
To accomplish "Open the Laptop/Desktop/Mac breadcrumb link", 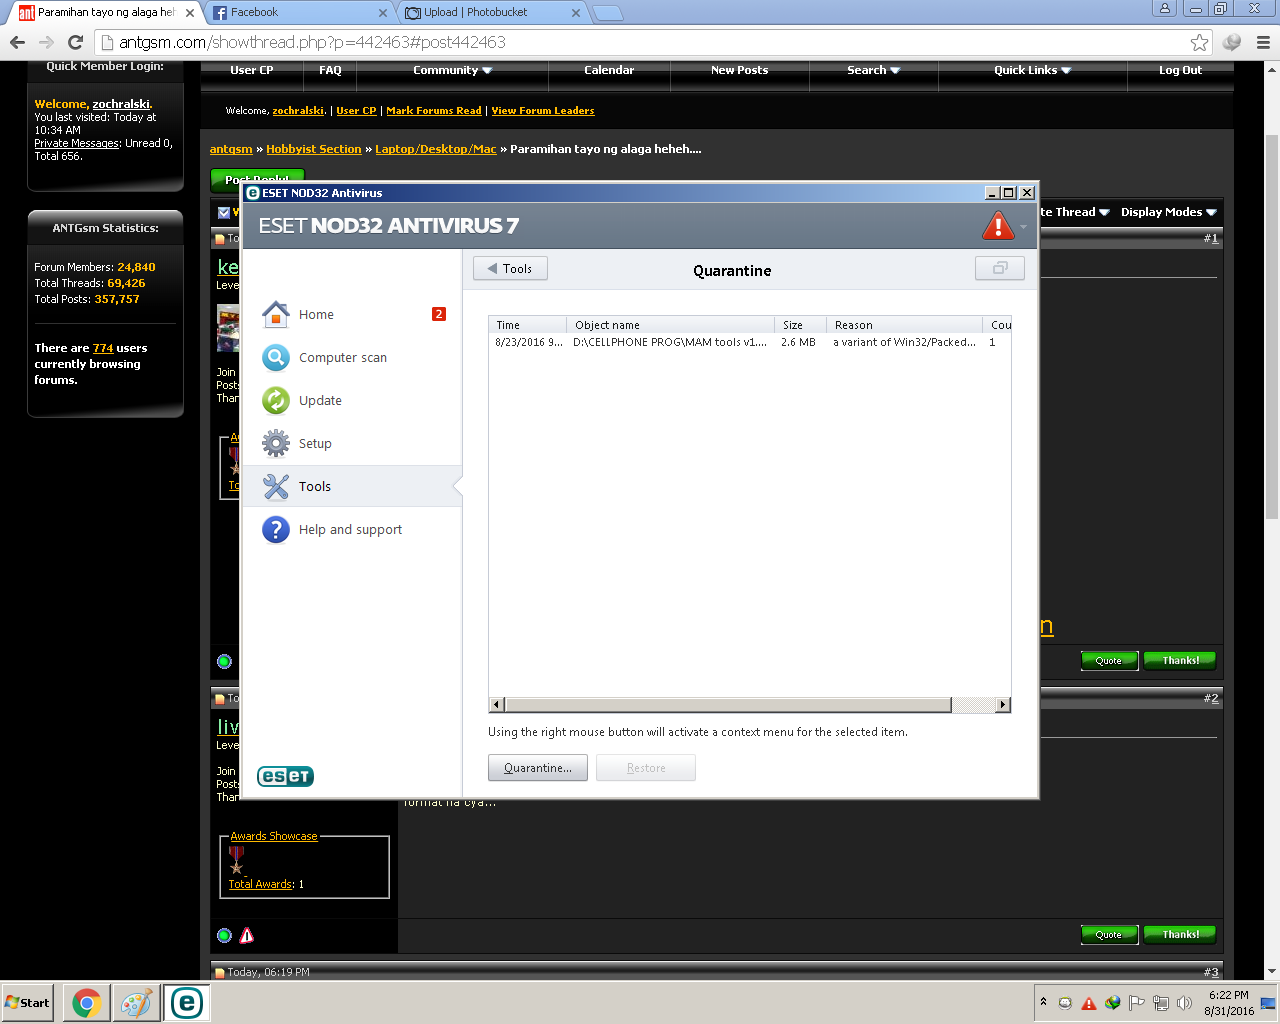I will [435, 149].
